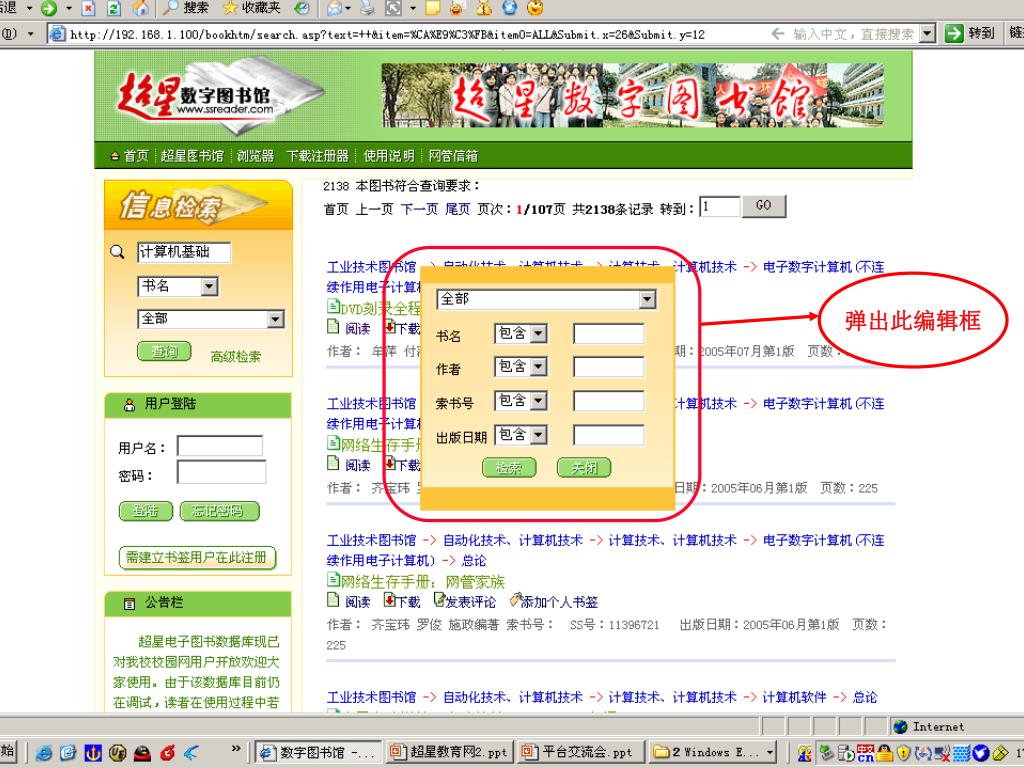1024x768 pixels.
Task: Click the 忘记密码 button
Action: click(x=219, y=511)
